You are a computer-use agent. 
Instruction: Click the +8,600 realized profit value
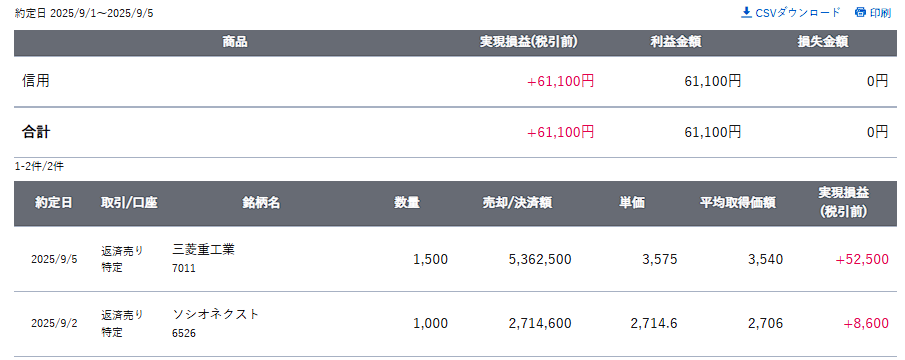[x=866, y=324]
